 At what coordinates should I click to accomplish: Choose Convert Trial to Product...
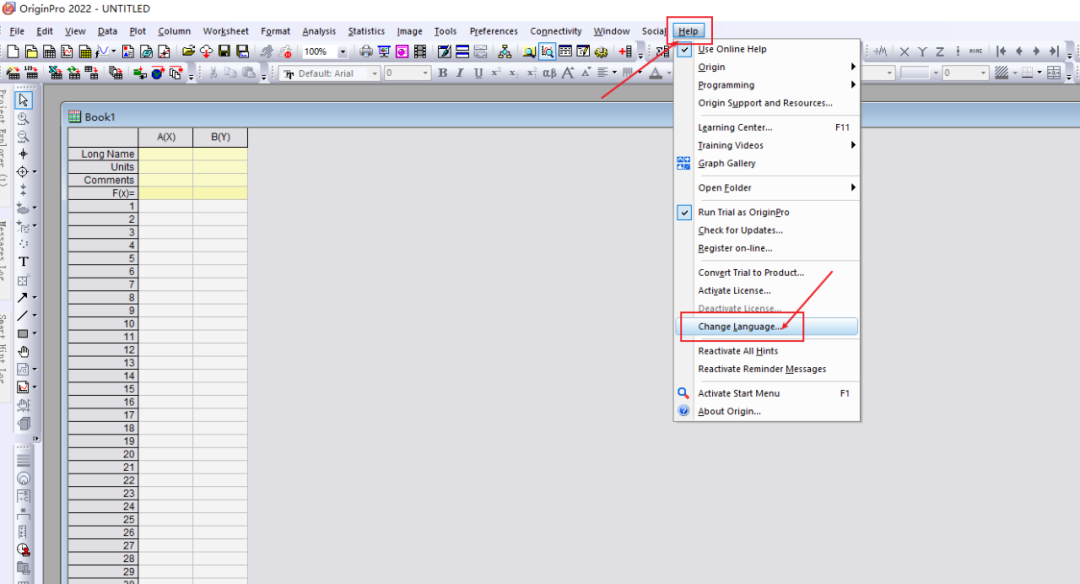click(x=767, y=273)
